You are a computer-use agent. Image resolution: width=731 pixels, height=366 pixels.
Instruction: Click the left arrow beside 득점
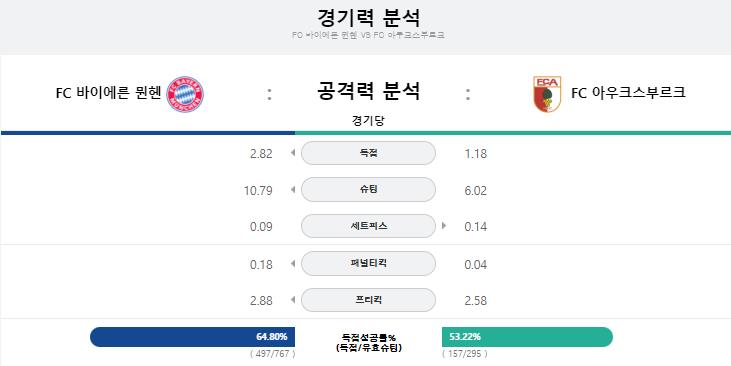293,152
